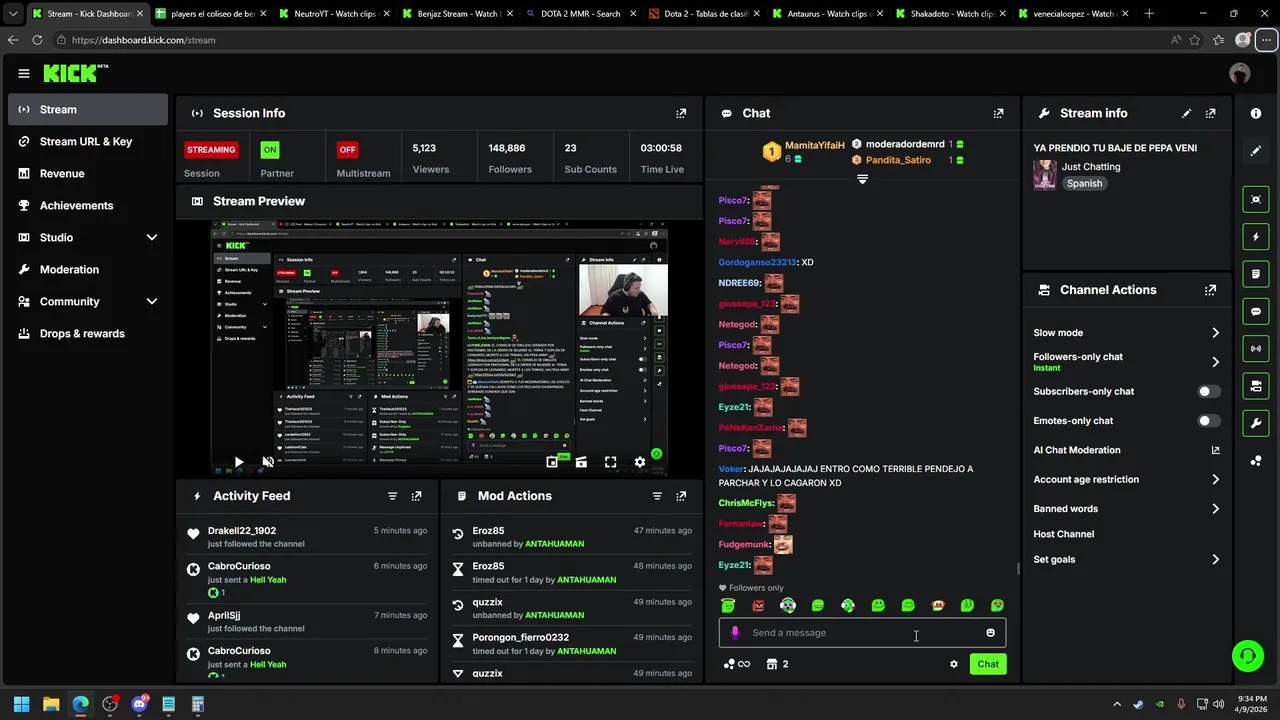This screenshot has width=1280, height=720.
Task: Insert the angry red emote
Action: [x=758, y=605]
